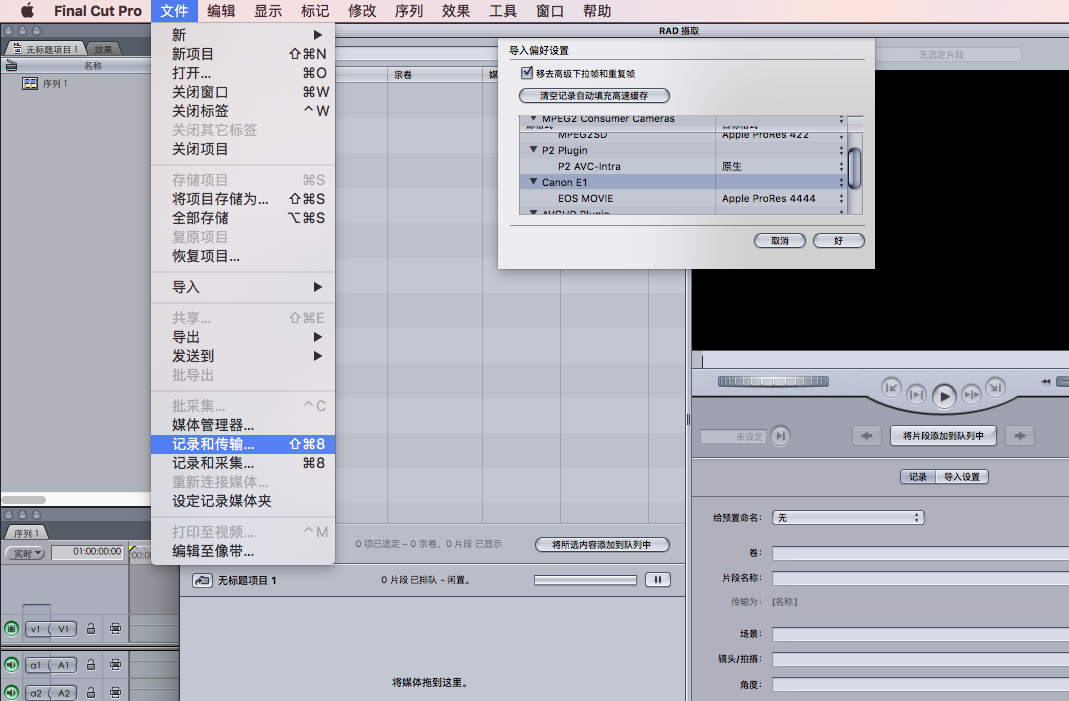The image size is (1069, 701).
Task: Jump to the In point in the viewer
Action: [x=891, y=388]
